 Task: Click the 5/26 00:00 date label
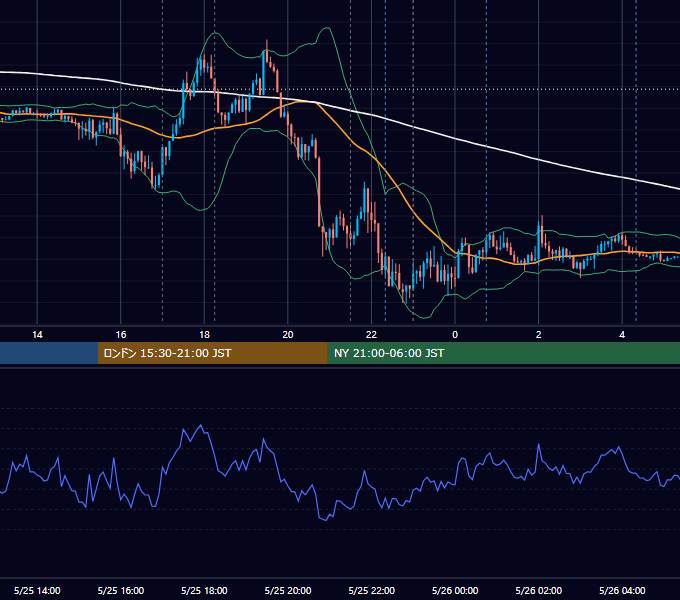(x=455, y=590)
